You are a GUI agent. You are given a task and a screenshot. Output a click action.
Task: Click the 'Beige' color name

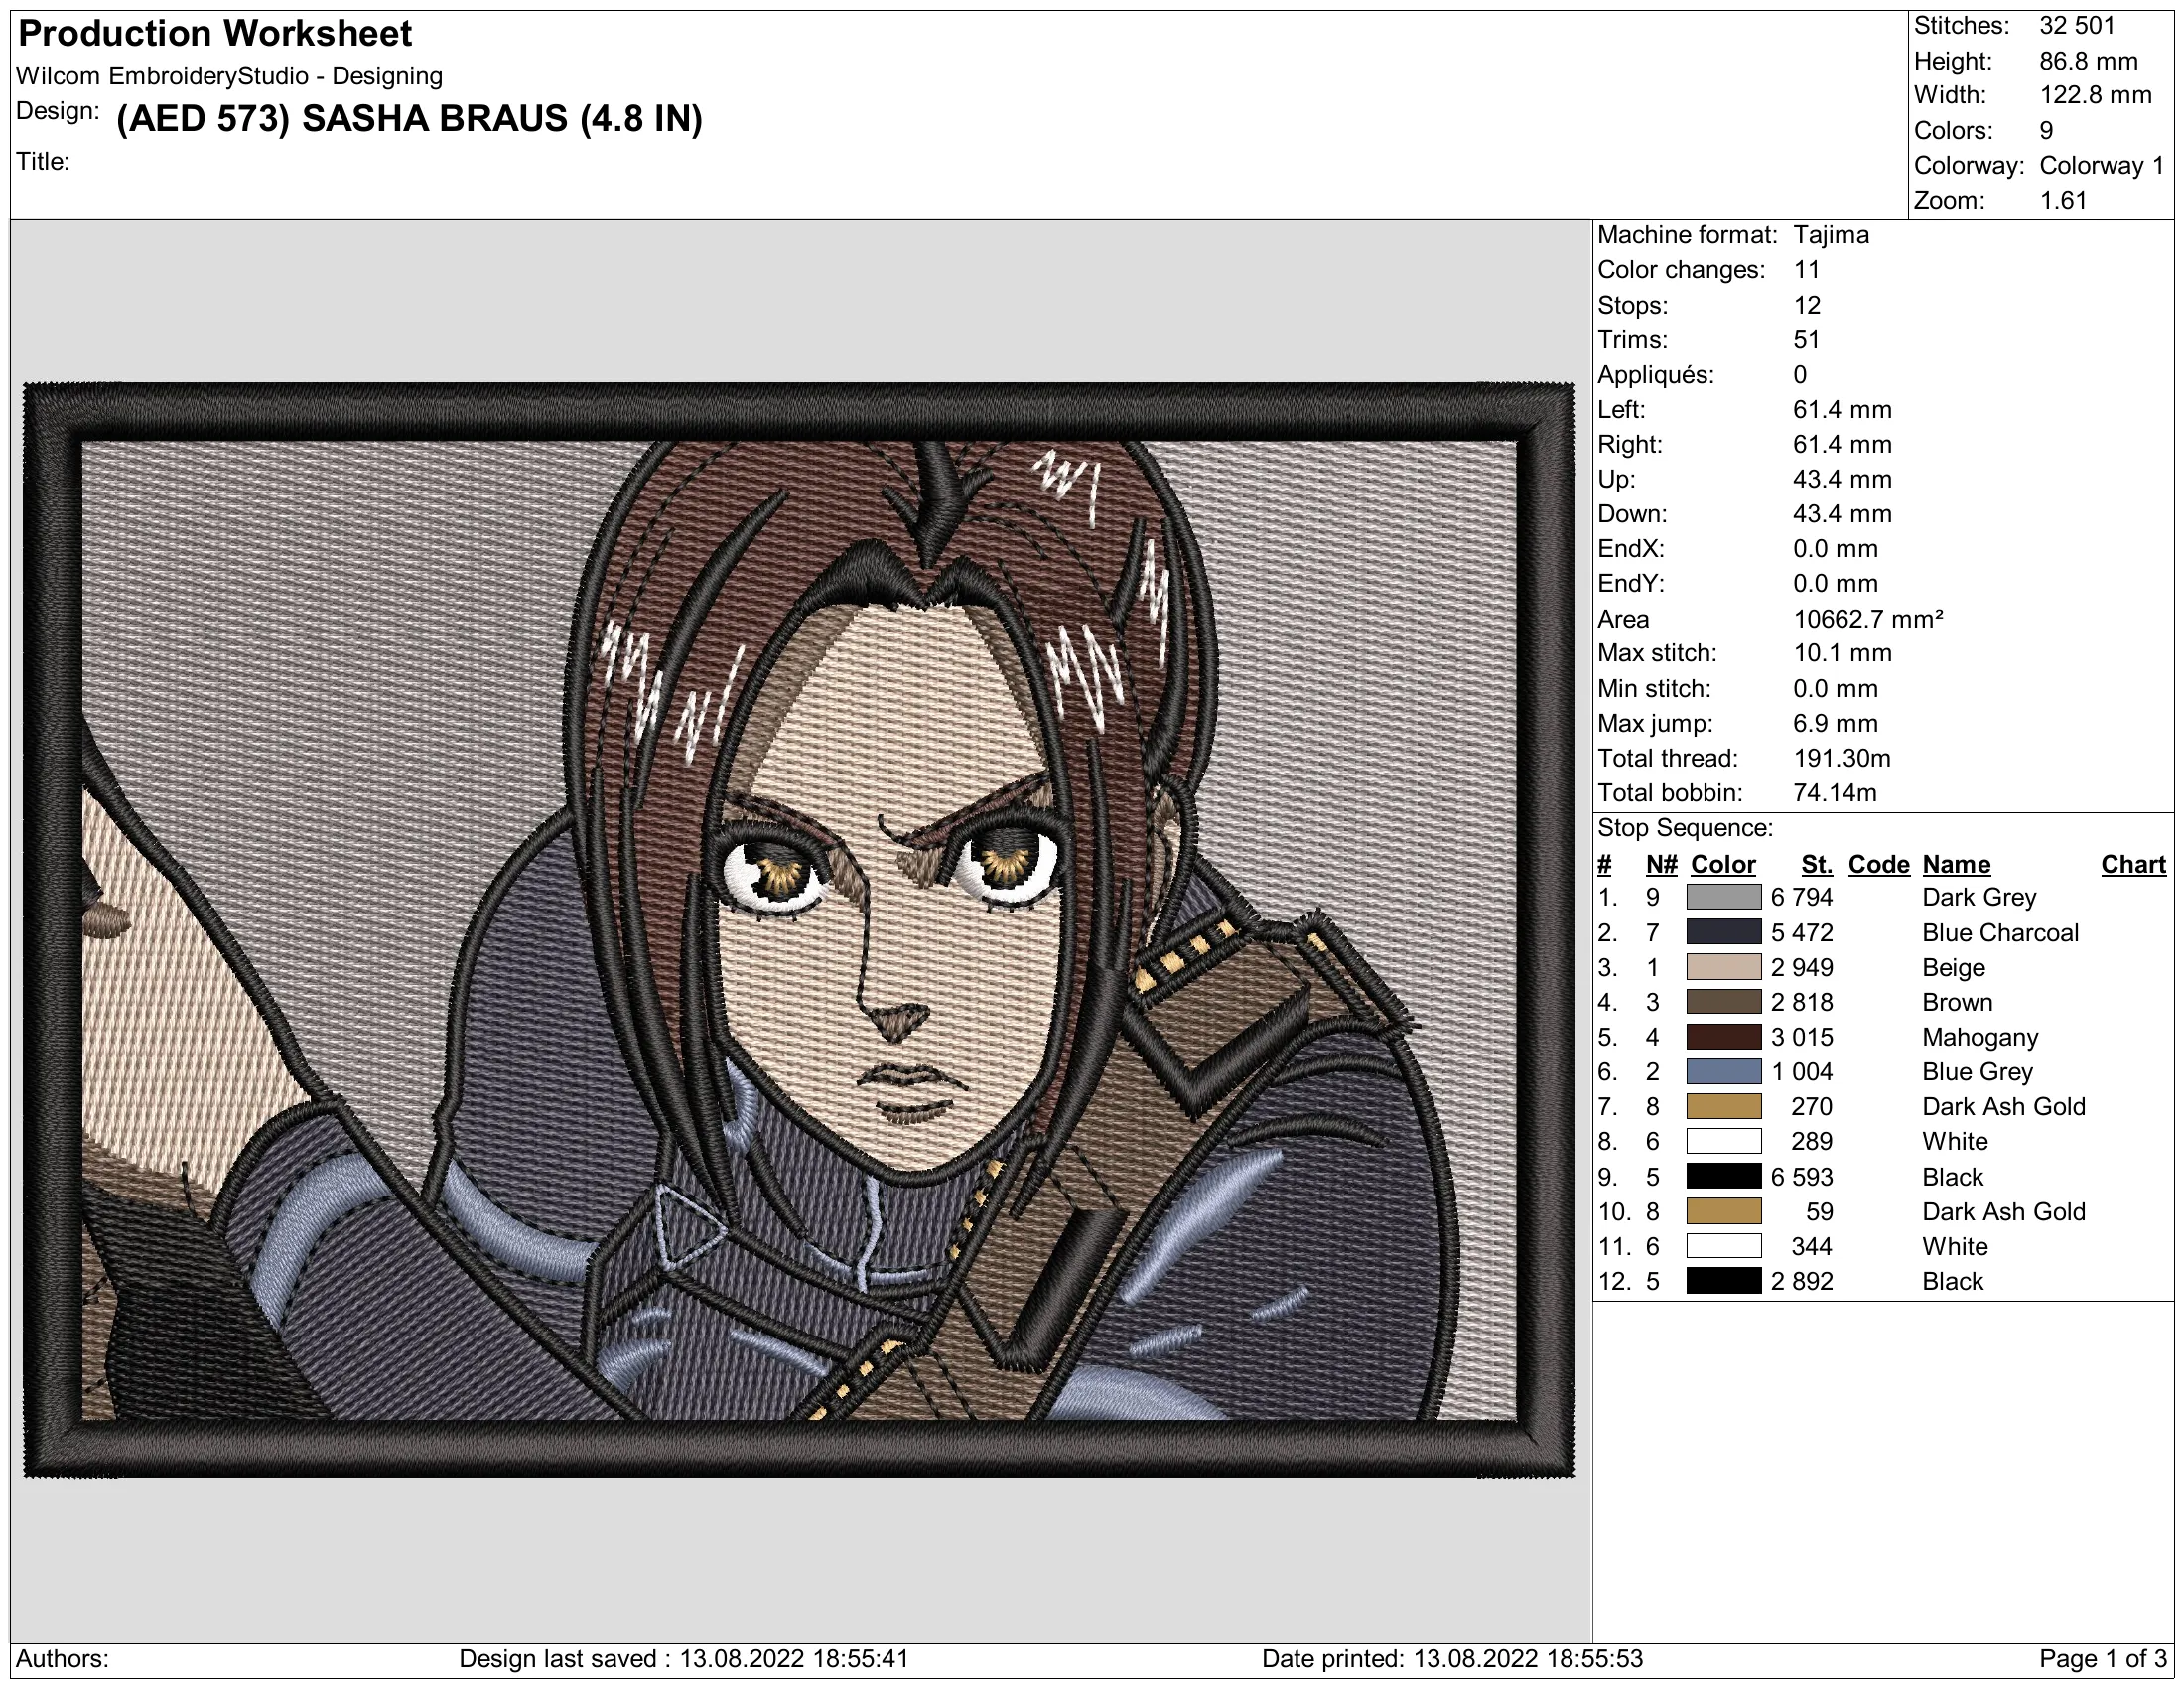pos(1953,967)
